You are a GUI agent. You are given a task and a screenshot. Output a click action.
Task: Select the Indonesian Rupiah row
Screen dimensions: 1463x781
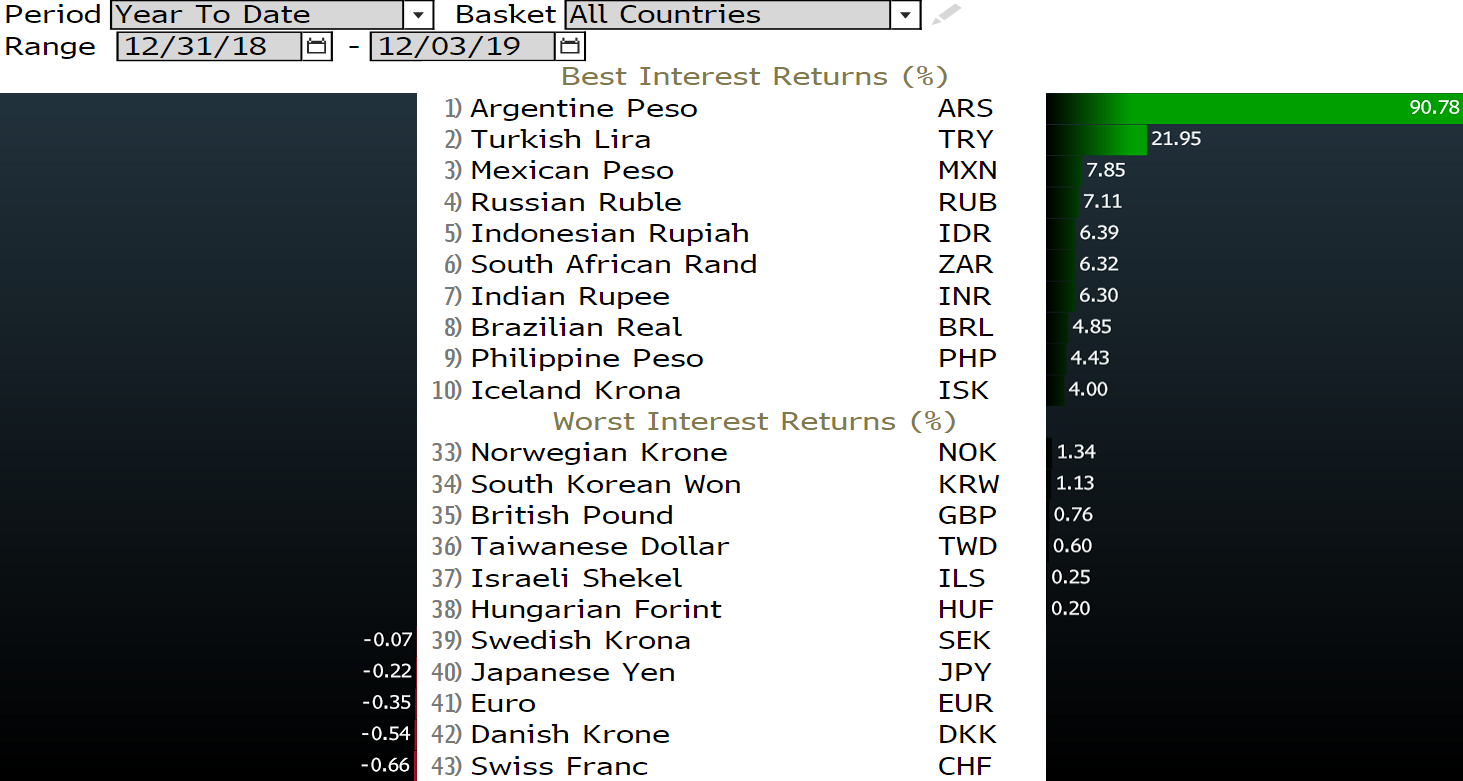coord(731,233)
